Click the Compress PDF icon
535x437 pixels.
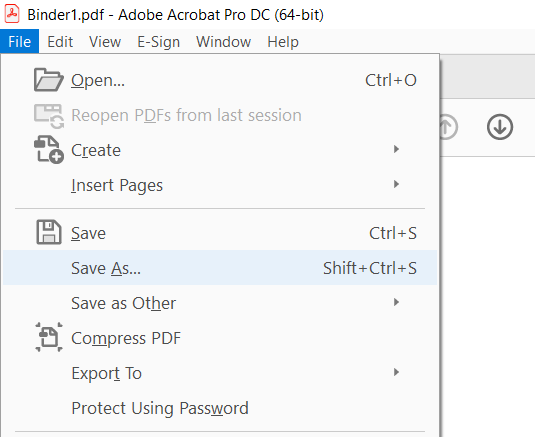click(x=49, y=337)
